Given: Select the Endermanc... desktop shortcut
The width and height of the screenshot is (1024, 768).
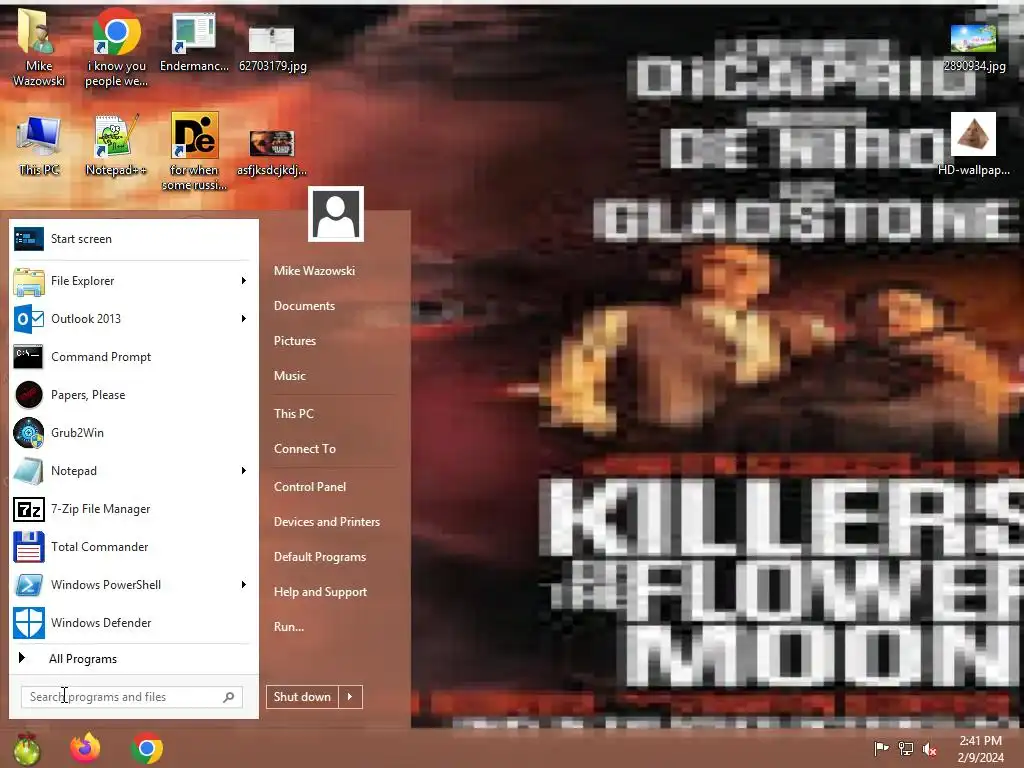Looking at the screenshot, I should point(194,40).
